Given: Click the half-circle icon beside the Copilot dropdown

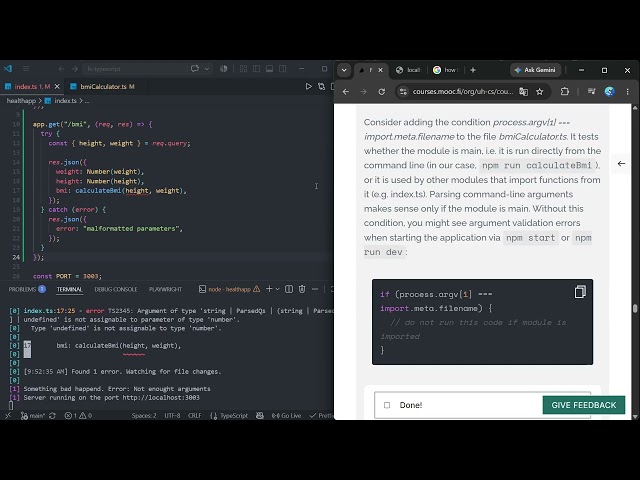Looking at the screenshot, I should point(223,69).
